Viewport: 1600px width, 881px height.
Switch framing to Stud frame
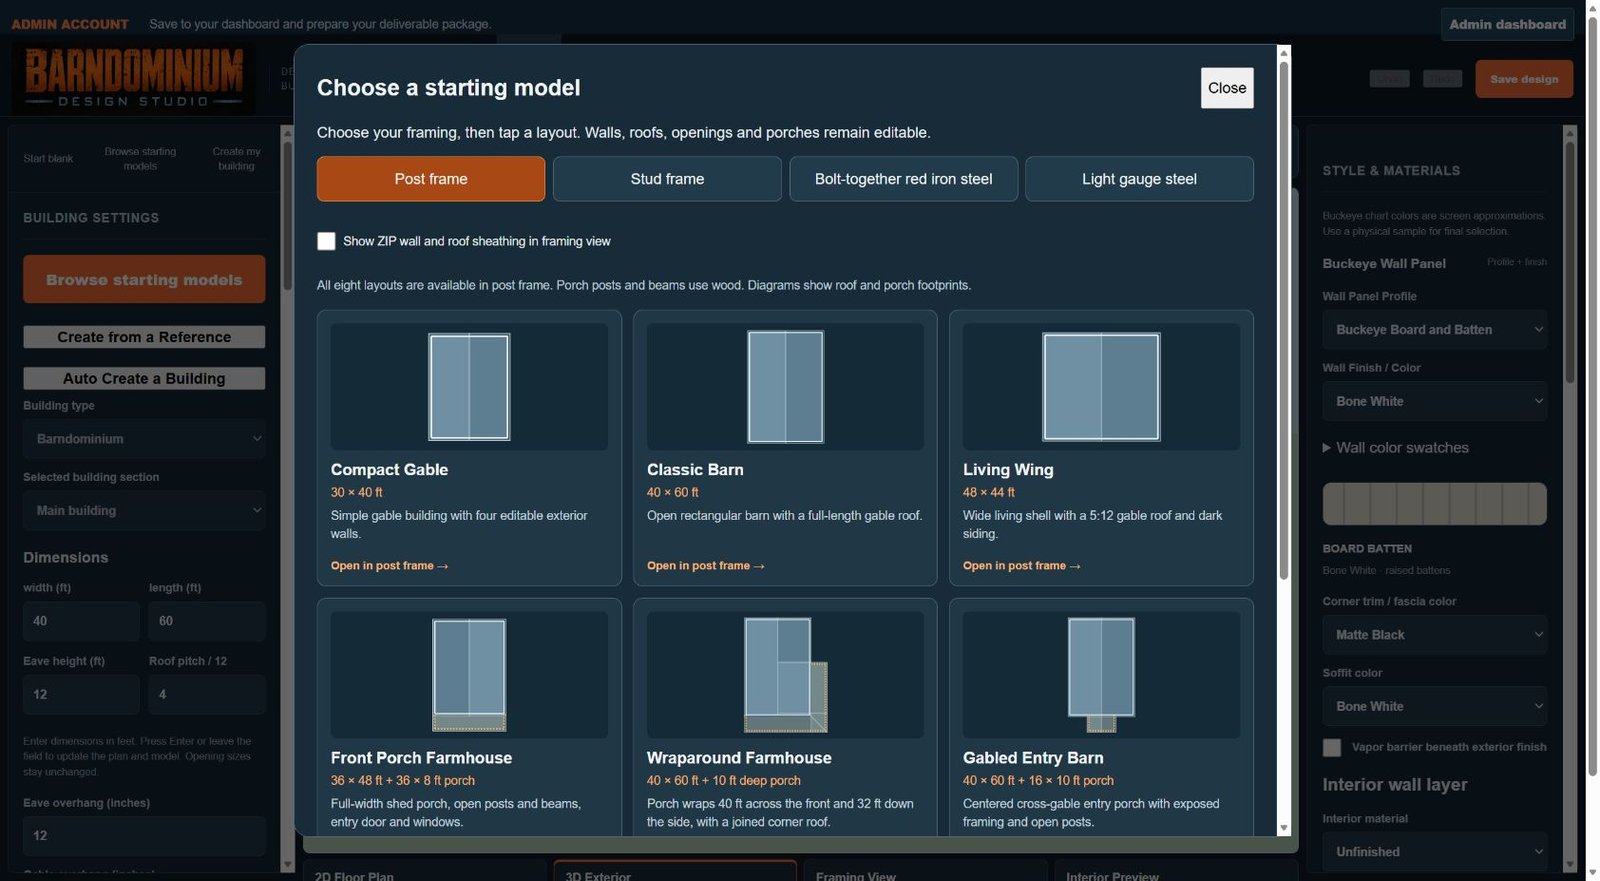(x=667, y=179)
